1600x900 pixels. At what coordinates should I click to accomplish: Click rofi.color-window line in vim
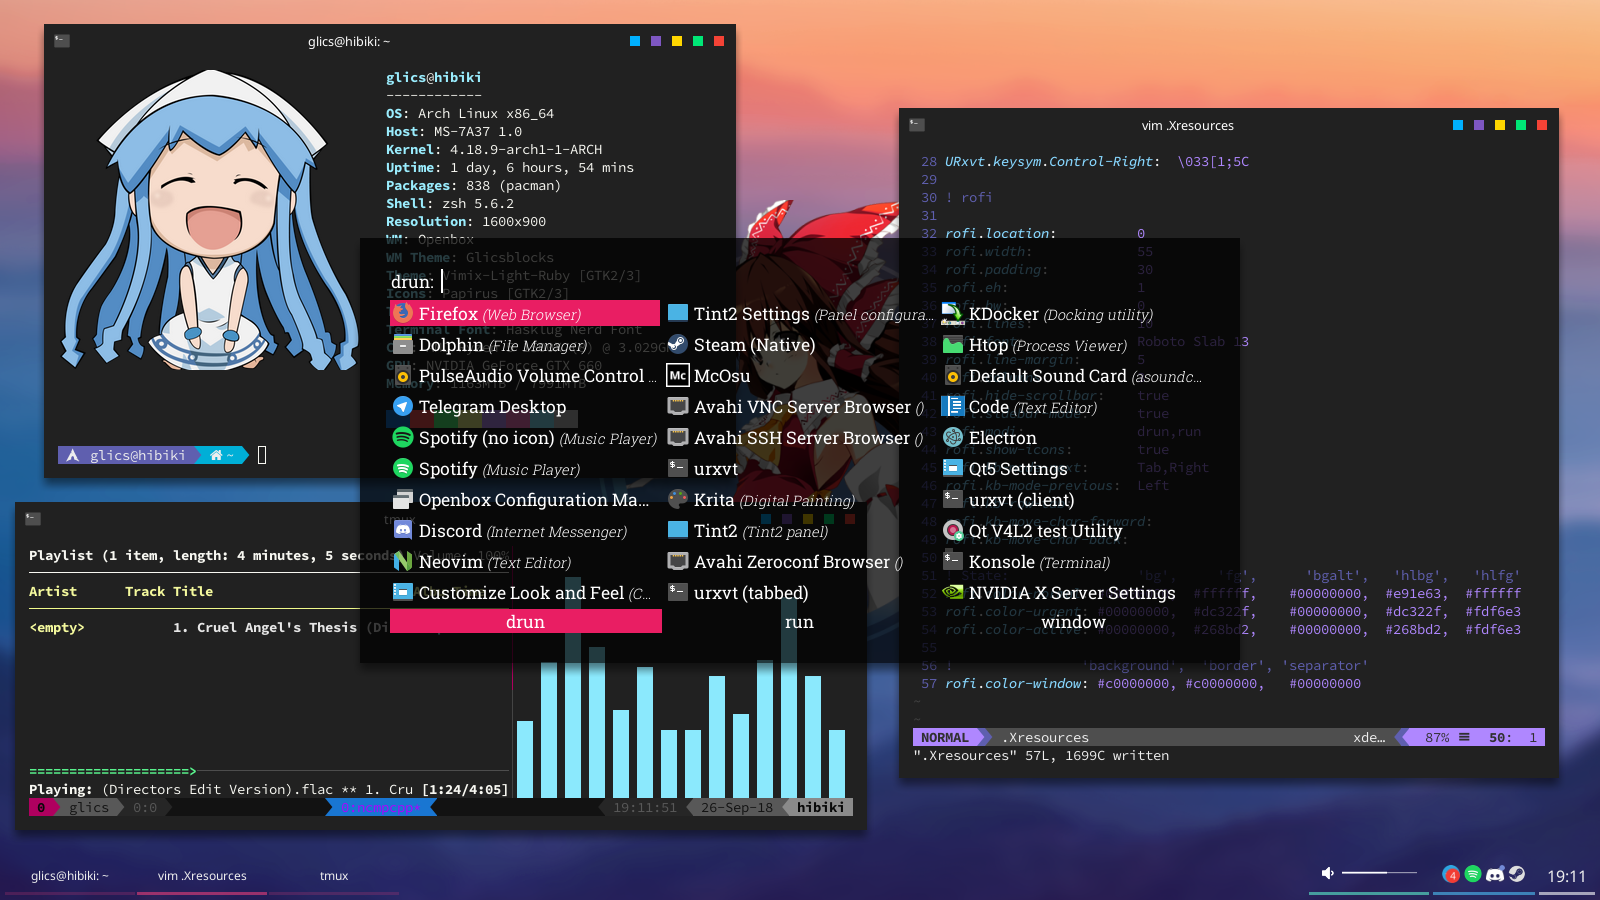(x=1153, y=684)
